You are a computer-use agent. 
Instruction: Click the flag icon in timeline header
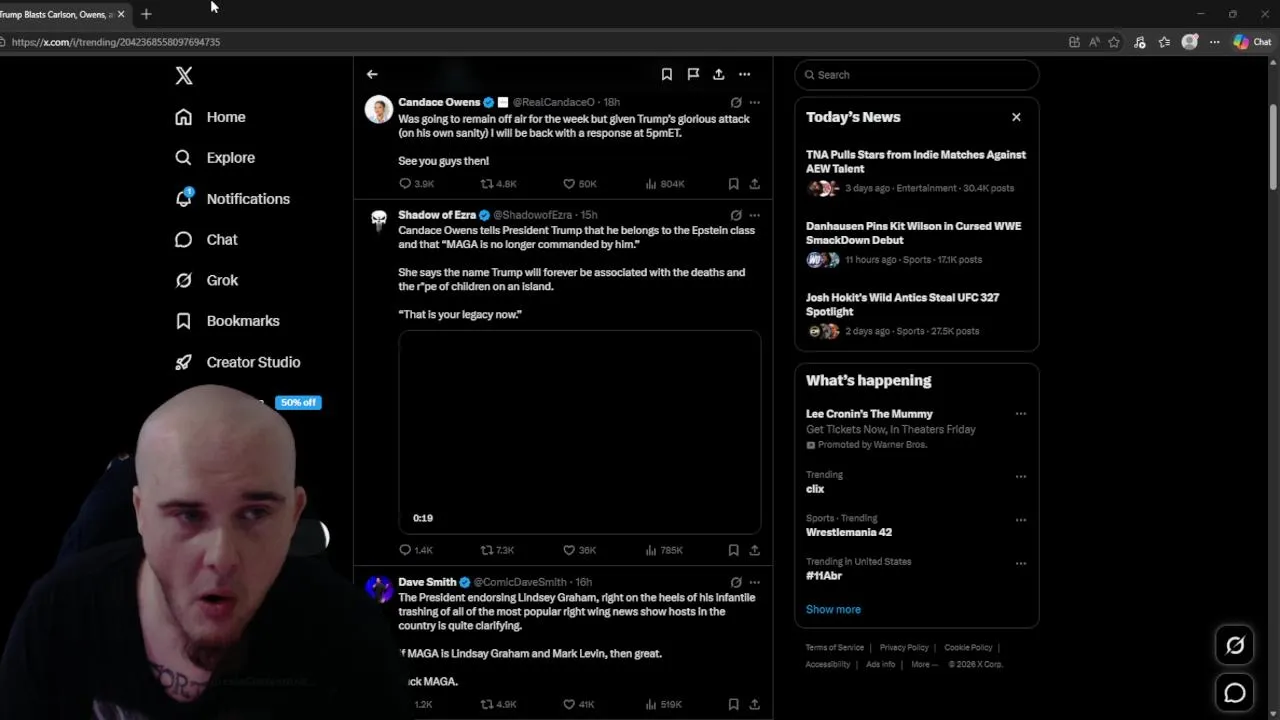pyautogui.click(x=693, y=74)
